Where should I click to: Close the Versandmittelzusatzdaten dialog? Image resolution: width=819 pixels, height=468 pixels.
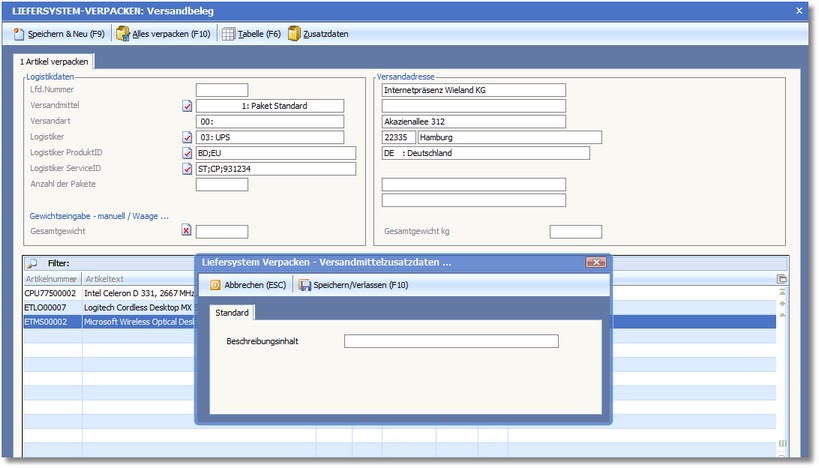tap(595, 262)
